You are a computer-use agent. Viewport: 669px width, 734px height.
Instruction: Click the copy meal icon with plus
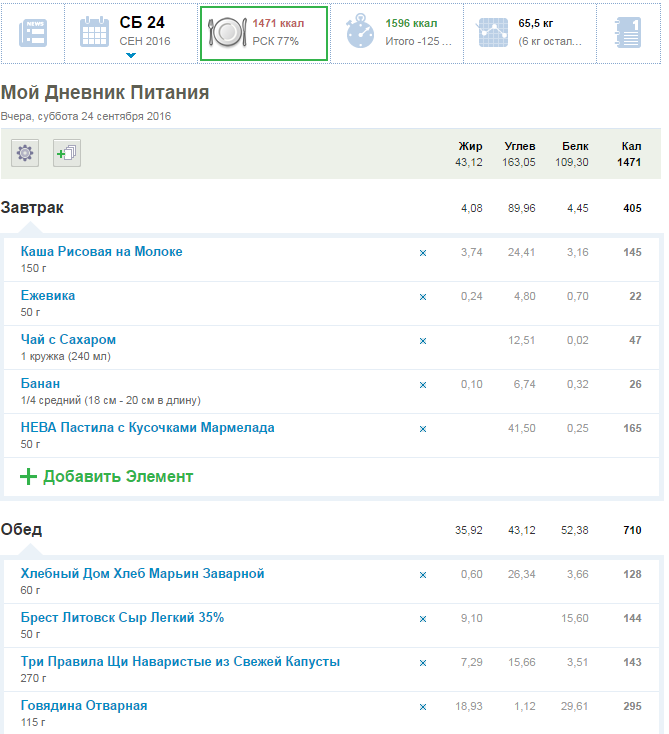pos(67,153)
